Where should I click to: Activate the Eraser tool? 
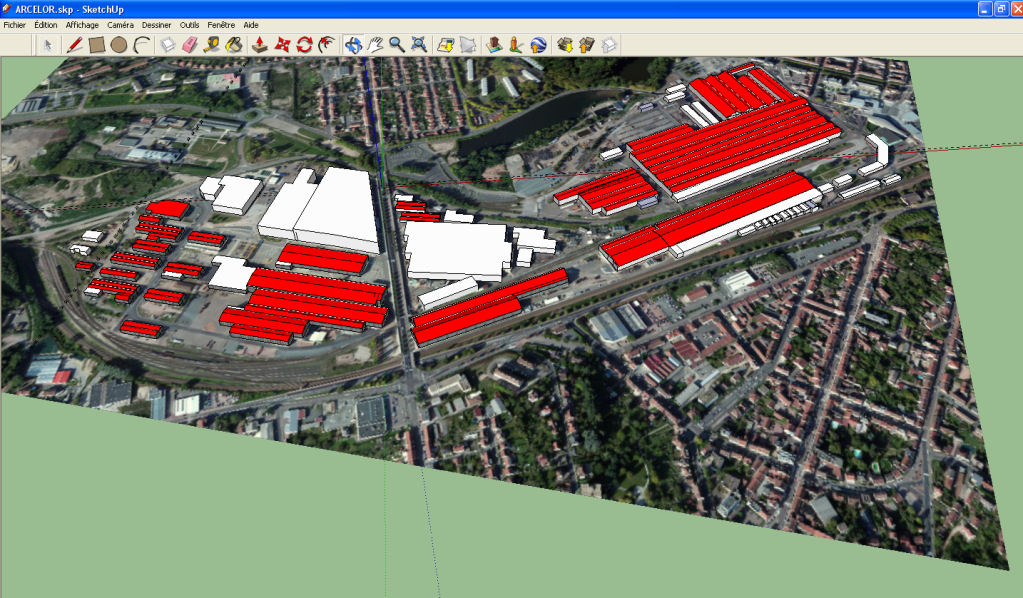(191, 44)
